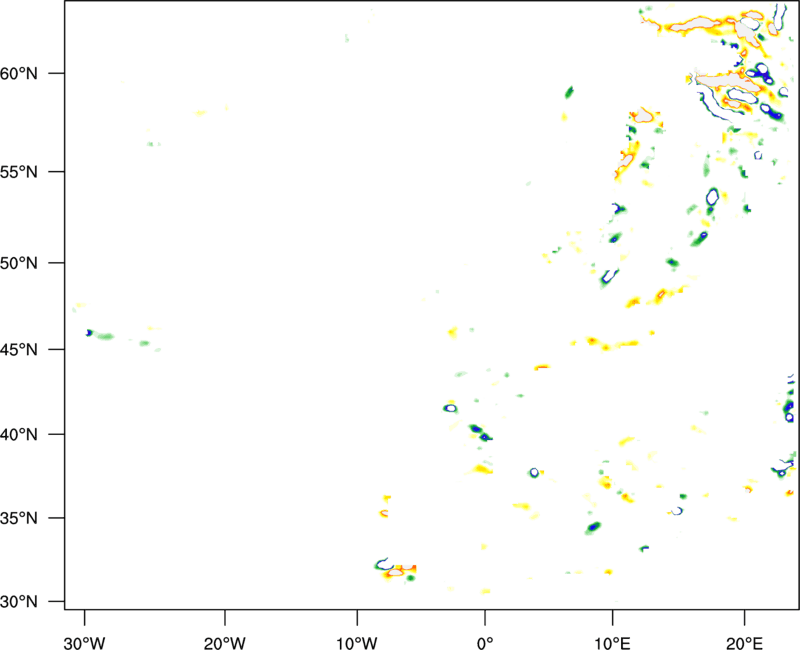
Task: Click the 20°E longitude label
Action: pos(744,643)
